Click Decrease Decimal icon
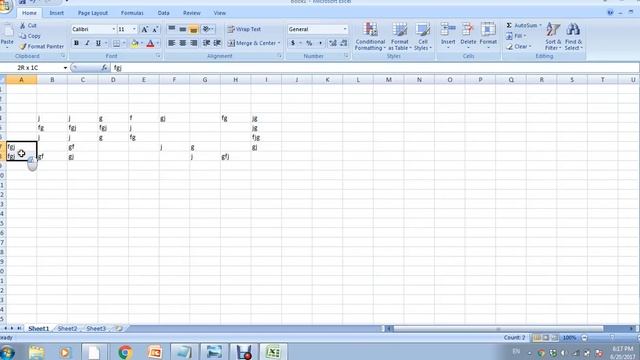 tap(344, 43)
